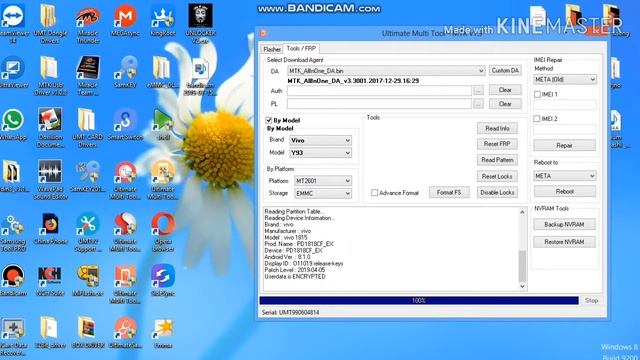The width and height of the screenshot is (640, 360).
Task: Open the SamKEY desktop shortcut
Action: (x=125, y=73)
